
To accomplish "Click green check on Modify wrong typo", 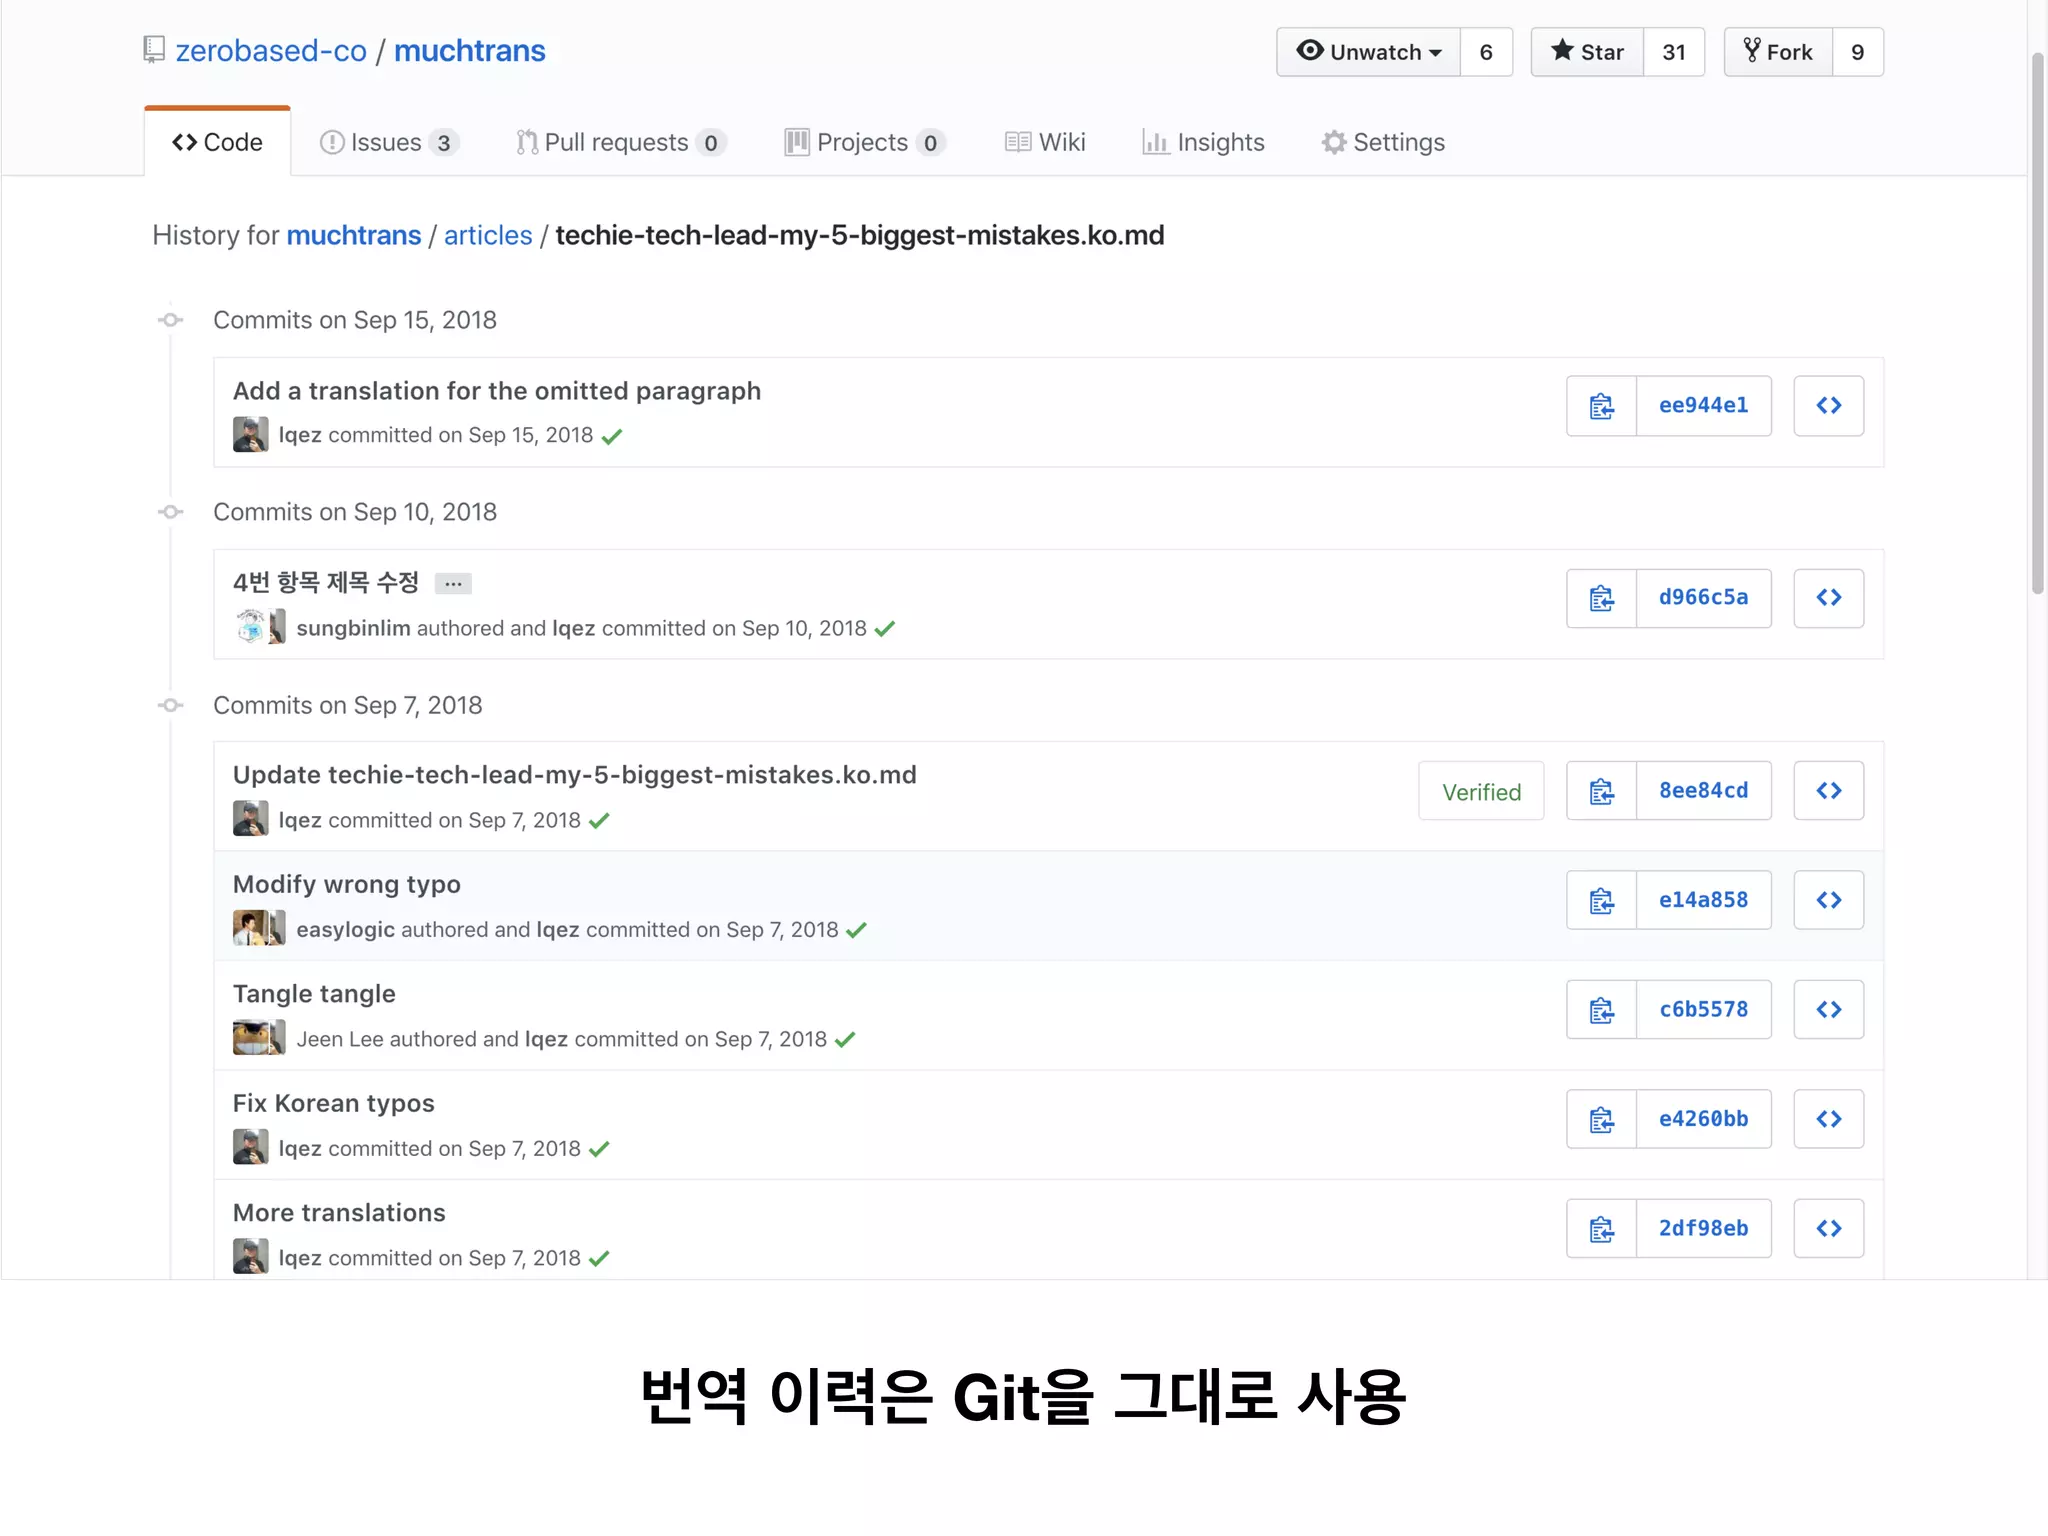I will [x=856, y=930].
